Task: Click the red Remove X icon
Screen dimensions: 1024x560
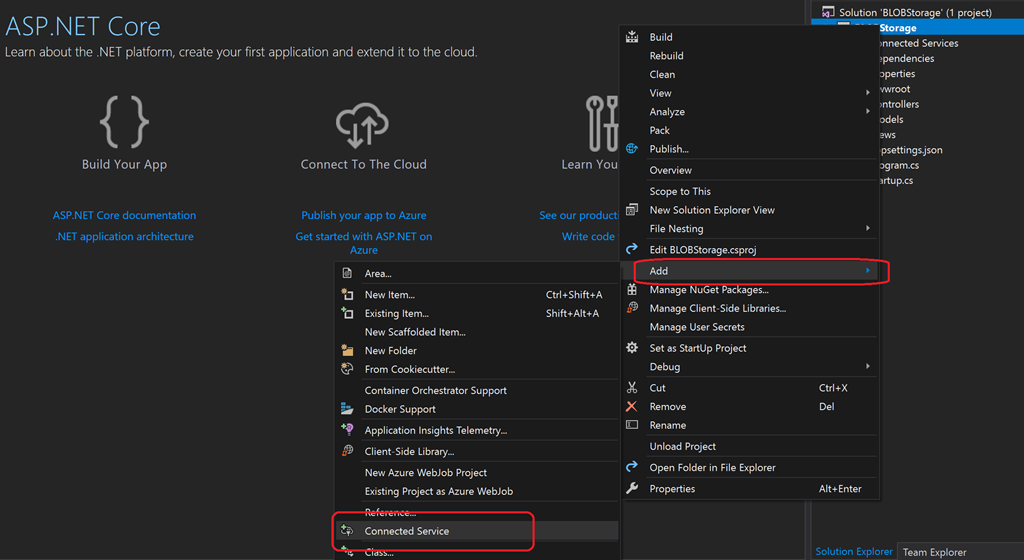Action: click(632, 406)
